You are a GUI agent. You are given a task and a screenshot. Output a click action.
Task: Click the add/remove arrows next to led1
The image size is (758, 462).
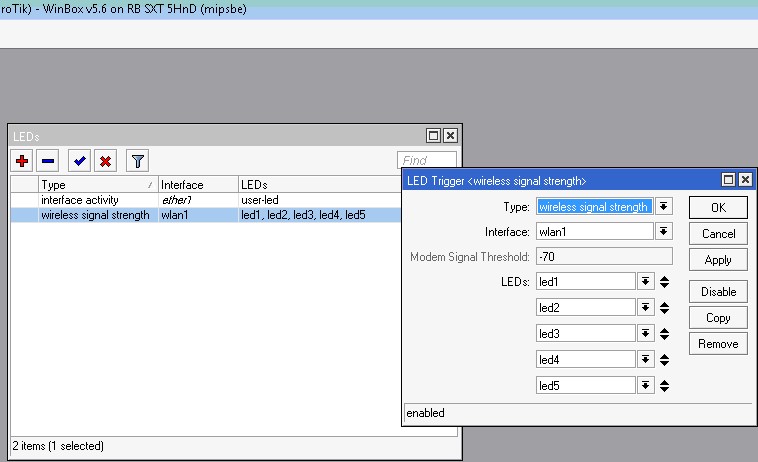click(x=664, y=282)
